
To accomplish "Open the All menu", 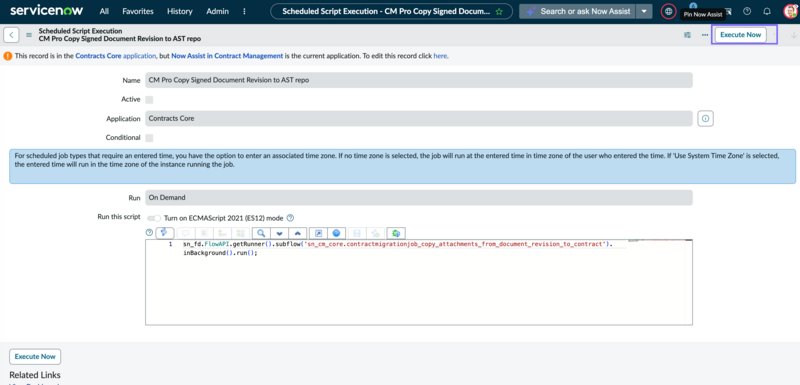I will [104, 11].
